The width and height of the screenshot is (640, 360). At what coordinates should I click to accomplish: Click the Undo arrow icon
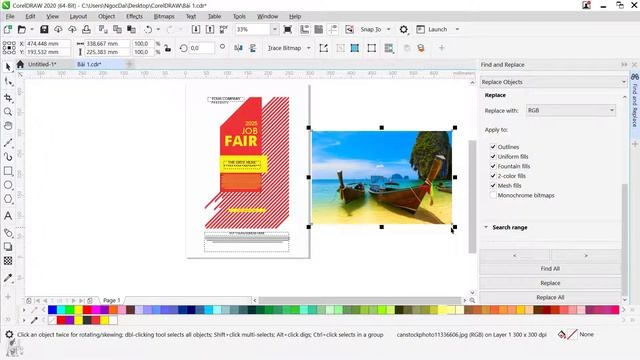pyautogui.click(x=148, y=29)
